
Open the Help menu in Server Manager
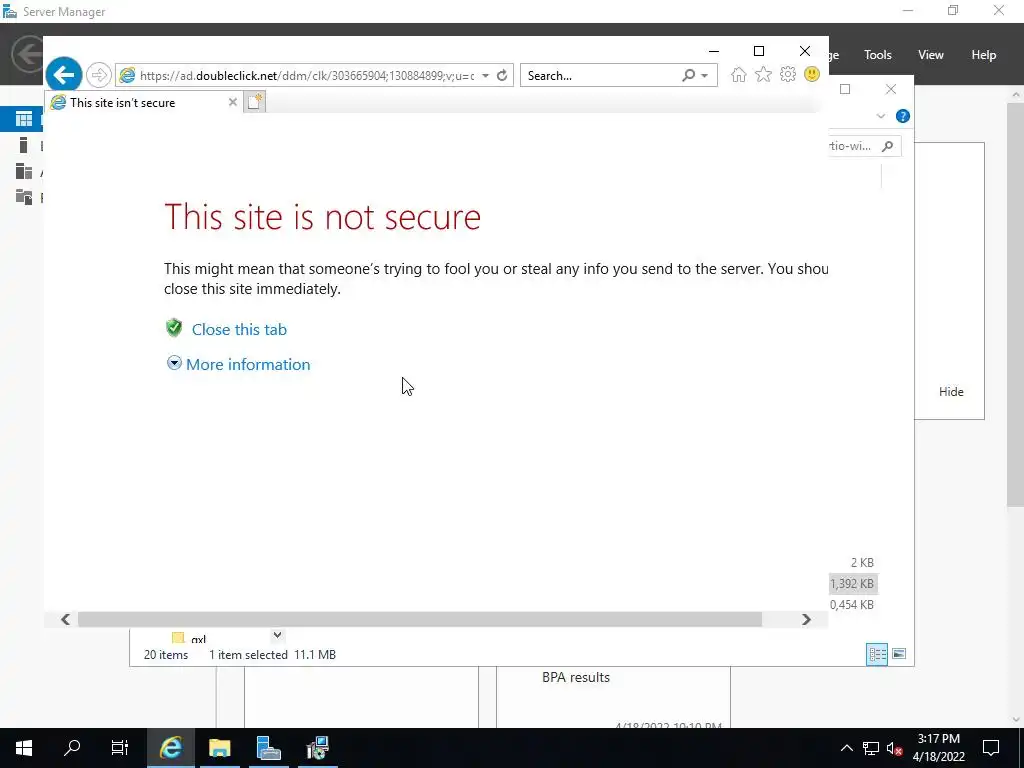point(983,55)
